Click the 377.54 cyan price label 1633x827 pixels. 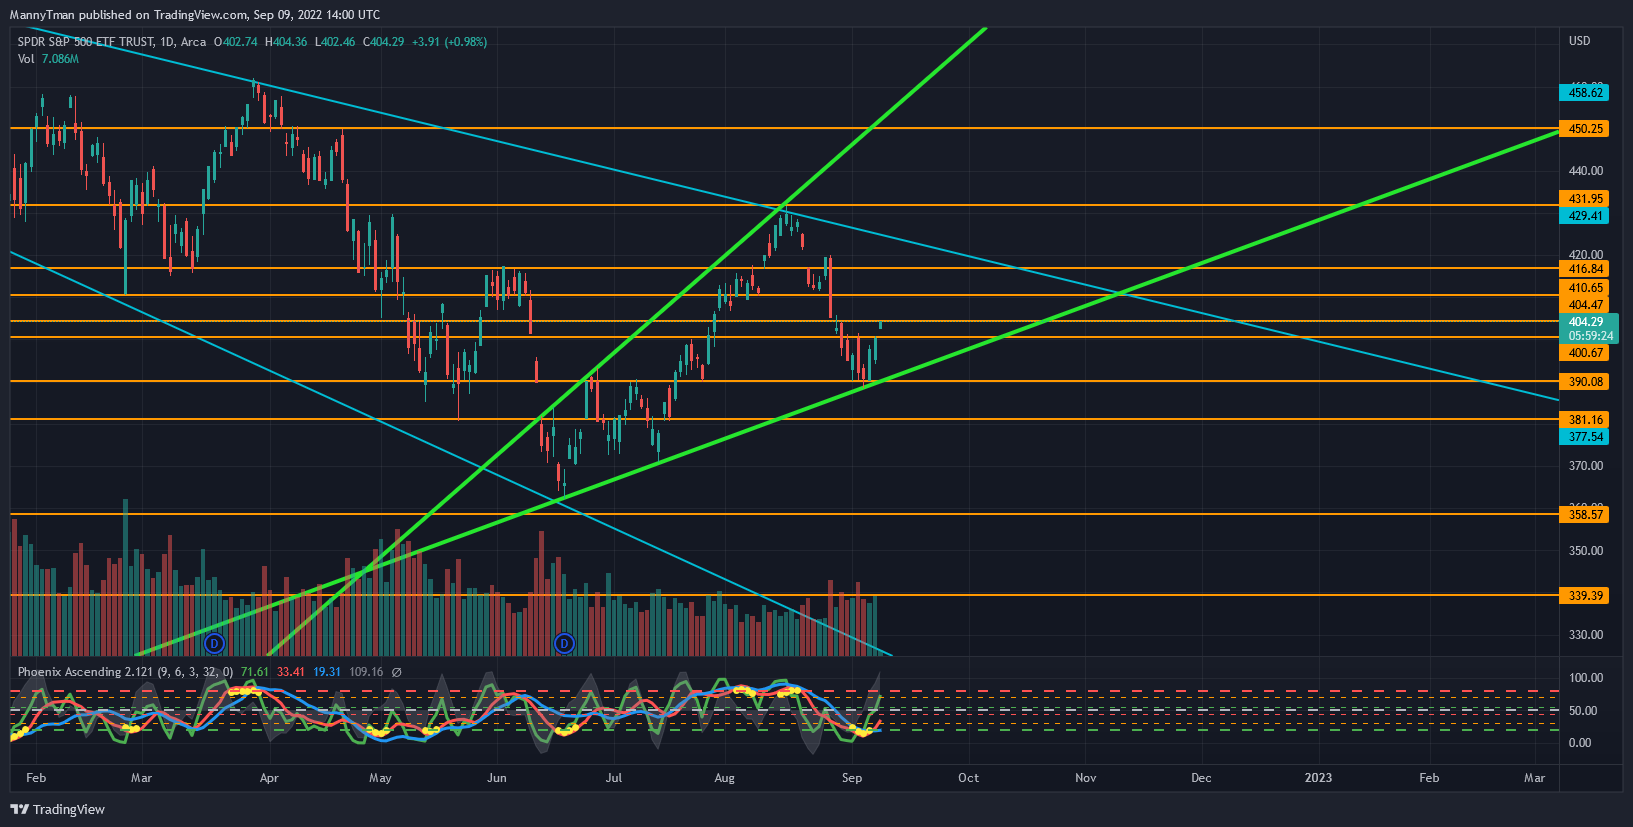pyautogui.click(x=1585, y=437)
